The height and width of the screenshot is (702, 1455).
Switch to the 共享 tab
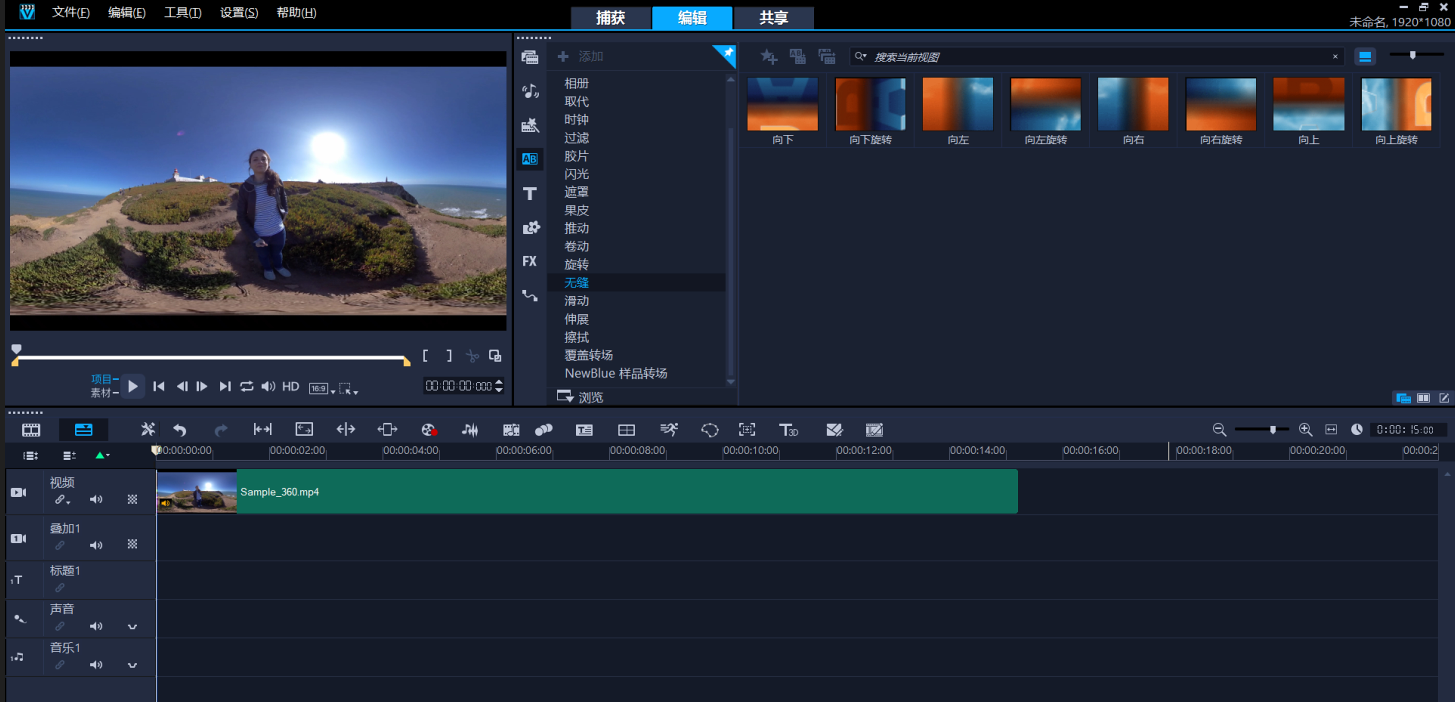773,18
